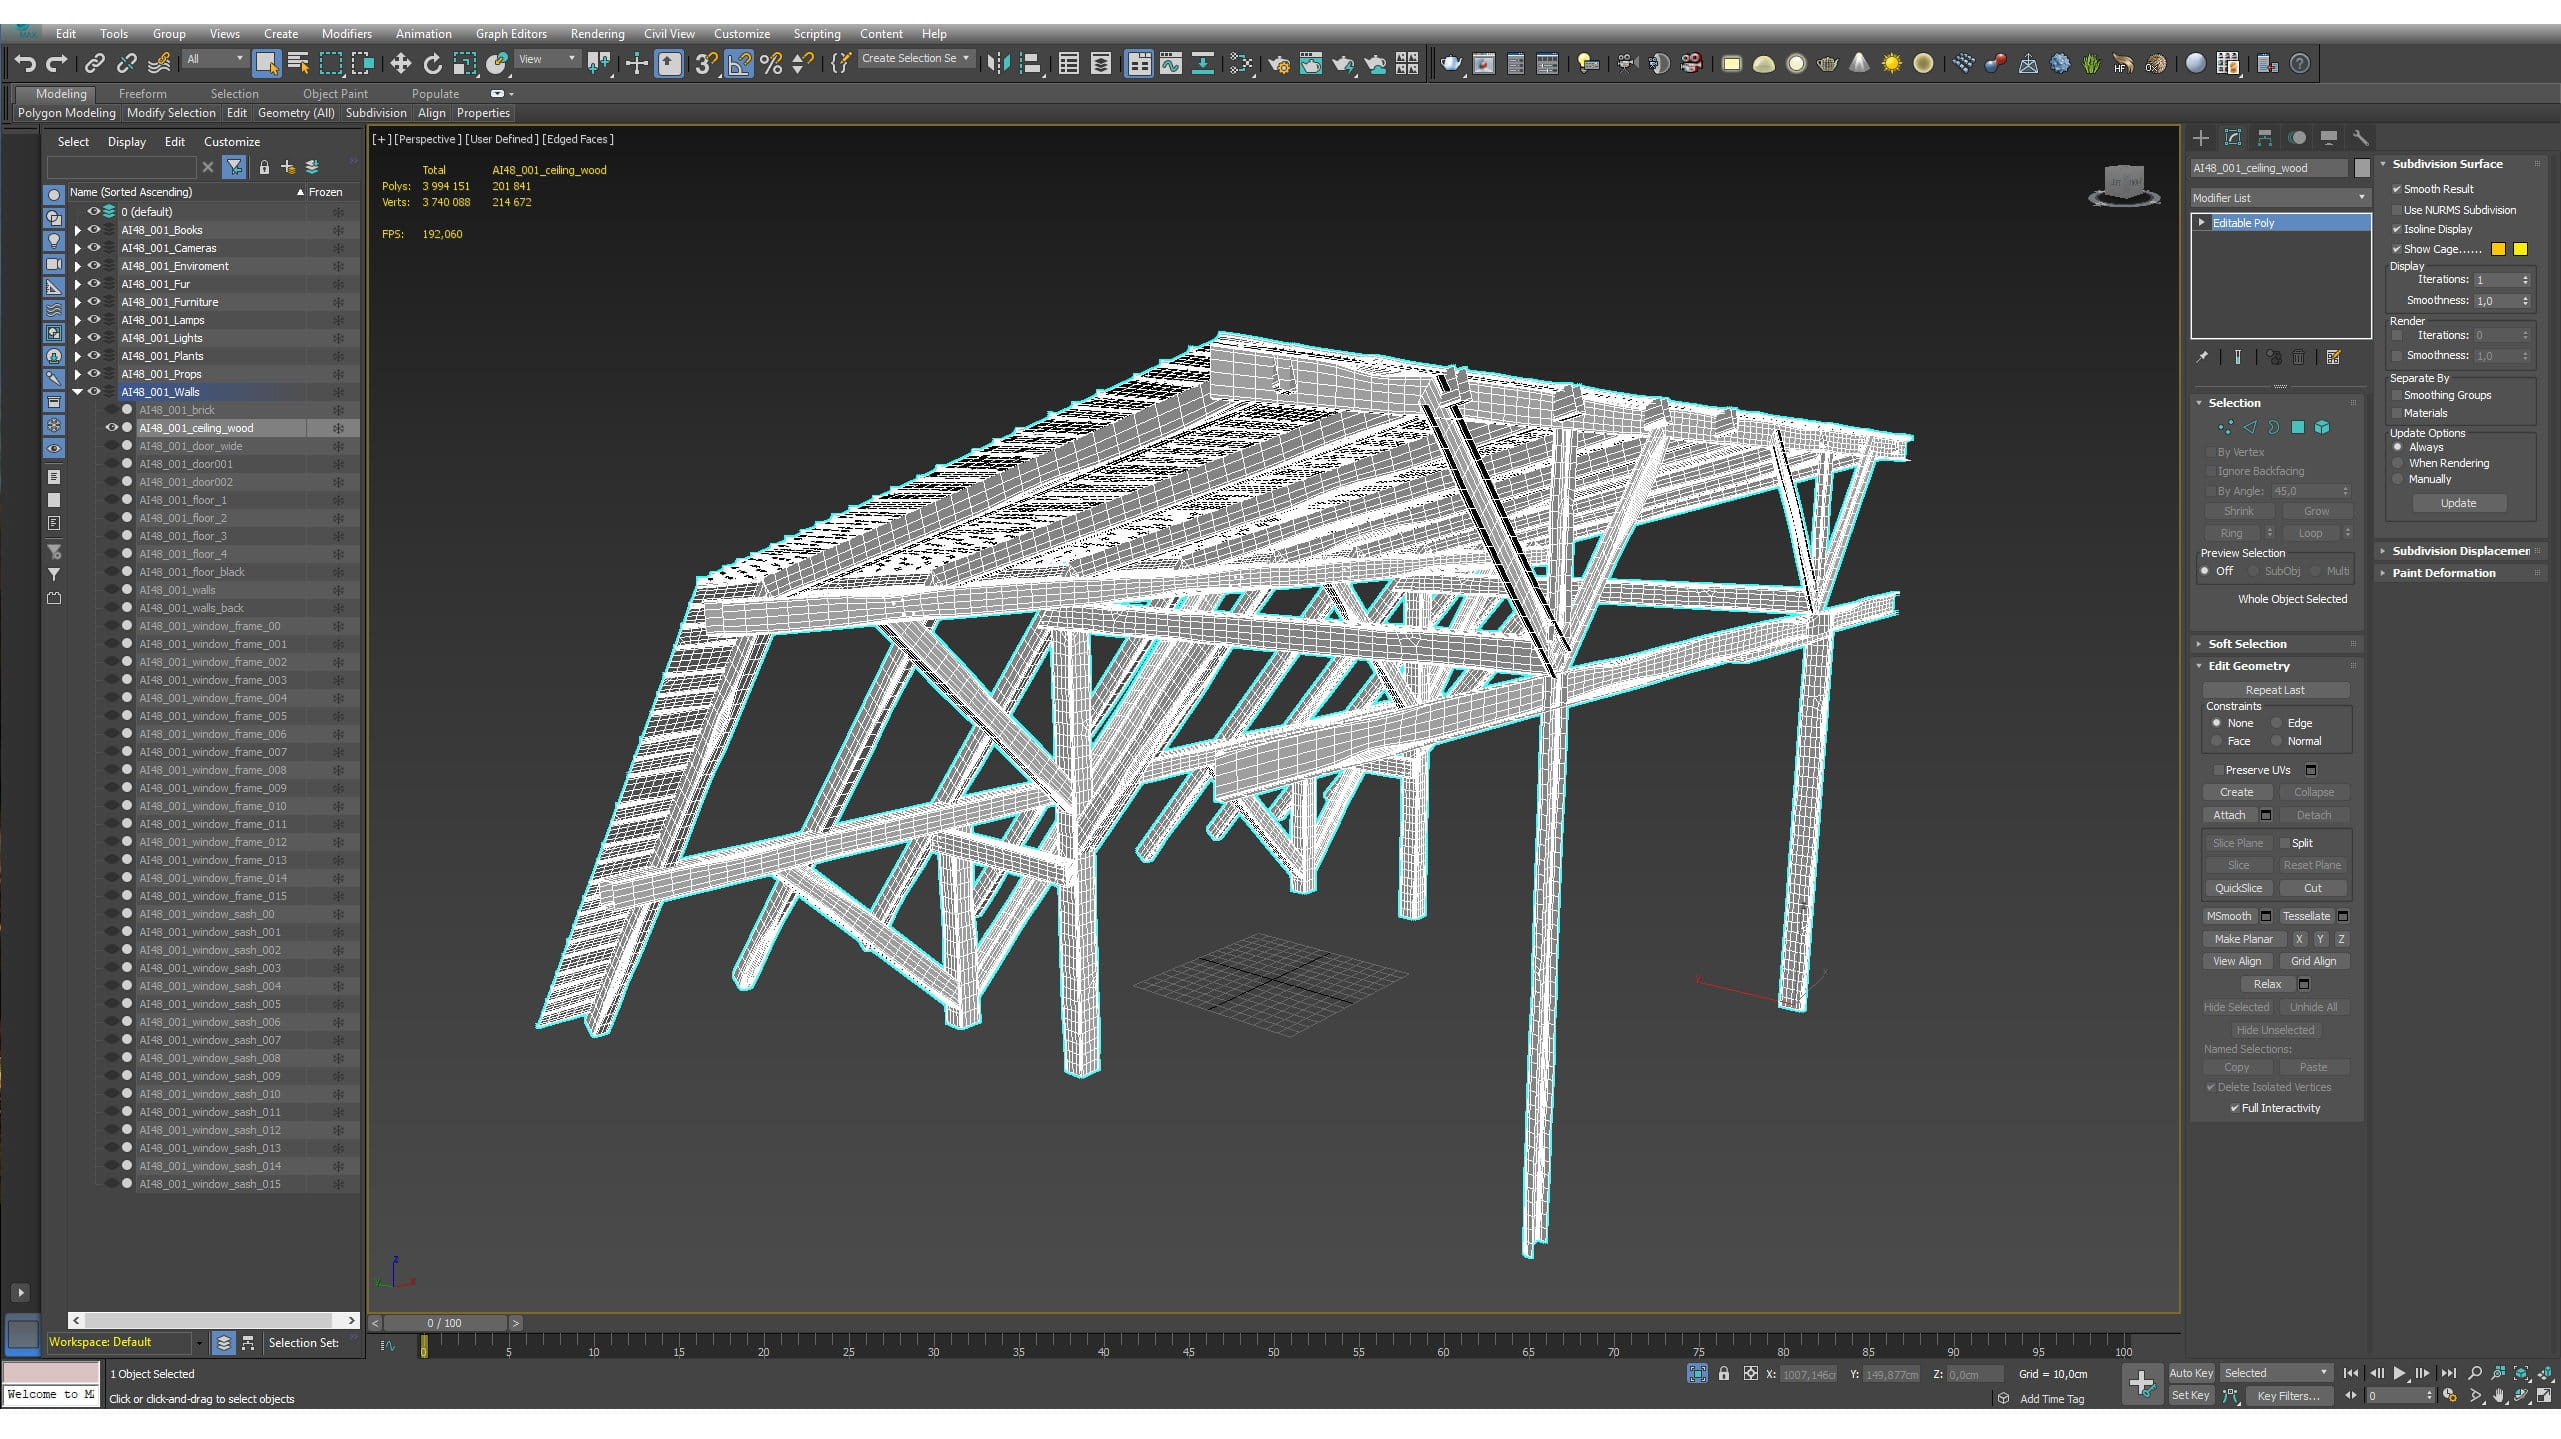Click the first orange Show Cage color swatch
Image resolution: width=2561 pixels, height=1439 pixels.
[x=2498, y=249]
